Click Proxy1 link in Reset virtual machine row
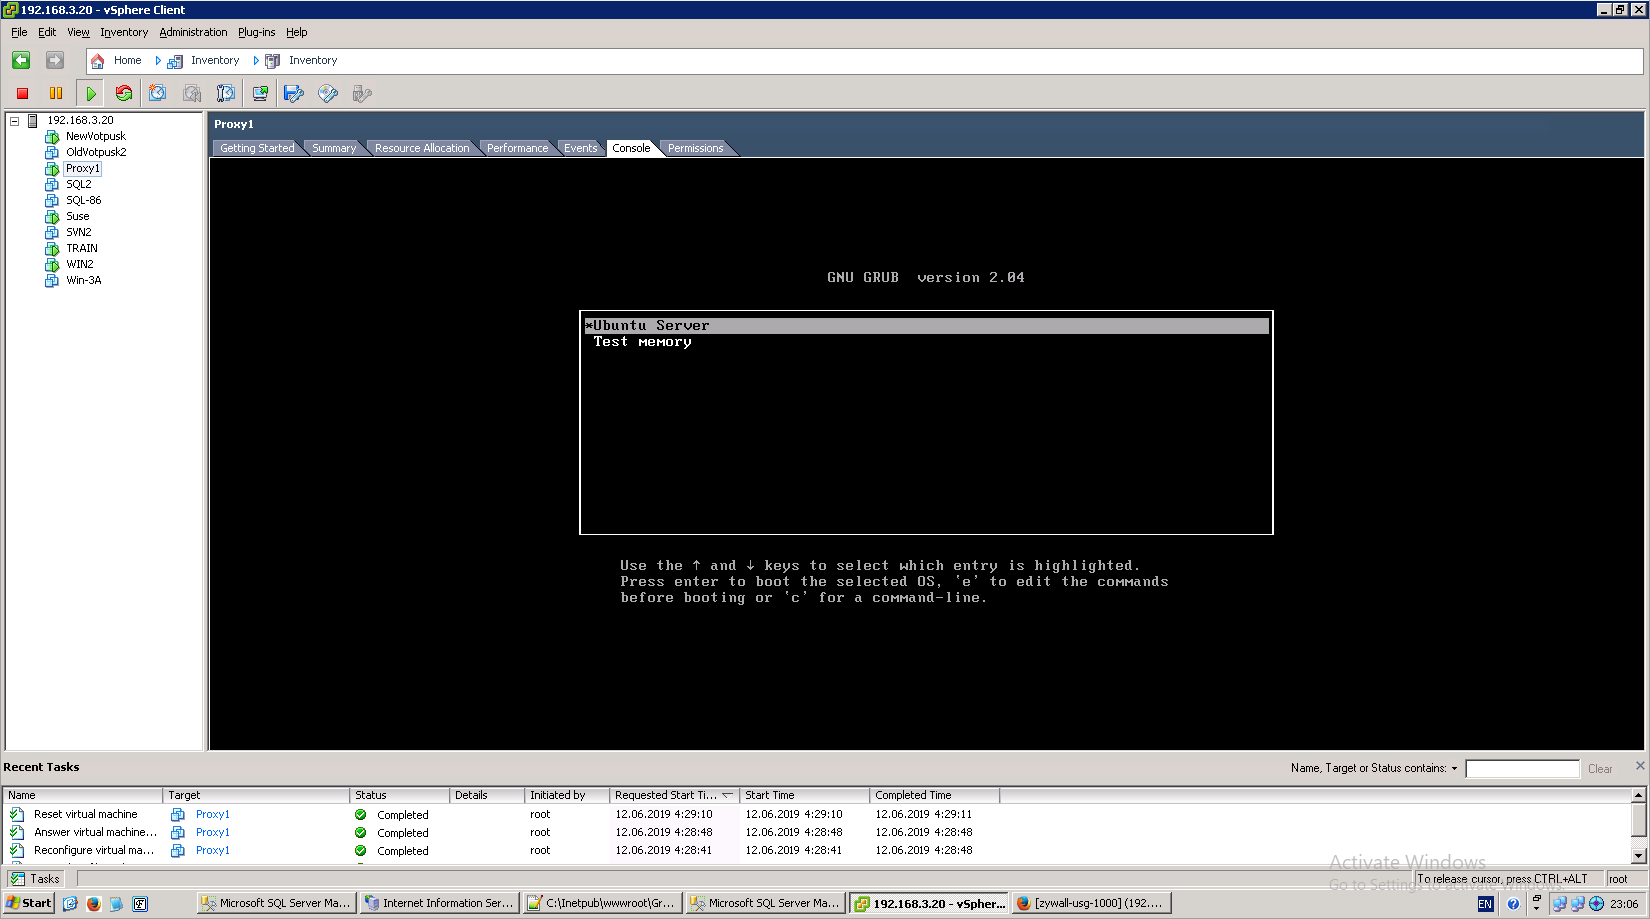The image size is (1650, 919). pyautogui.click(x=212, y=814)
